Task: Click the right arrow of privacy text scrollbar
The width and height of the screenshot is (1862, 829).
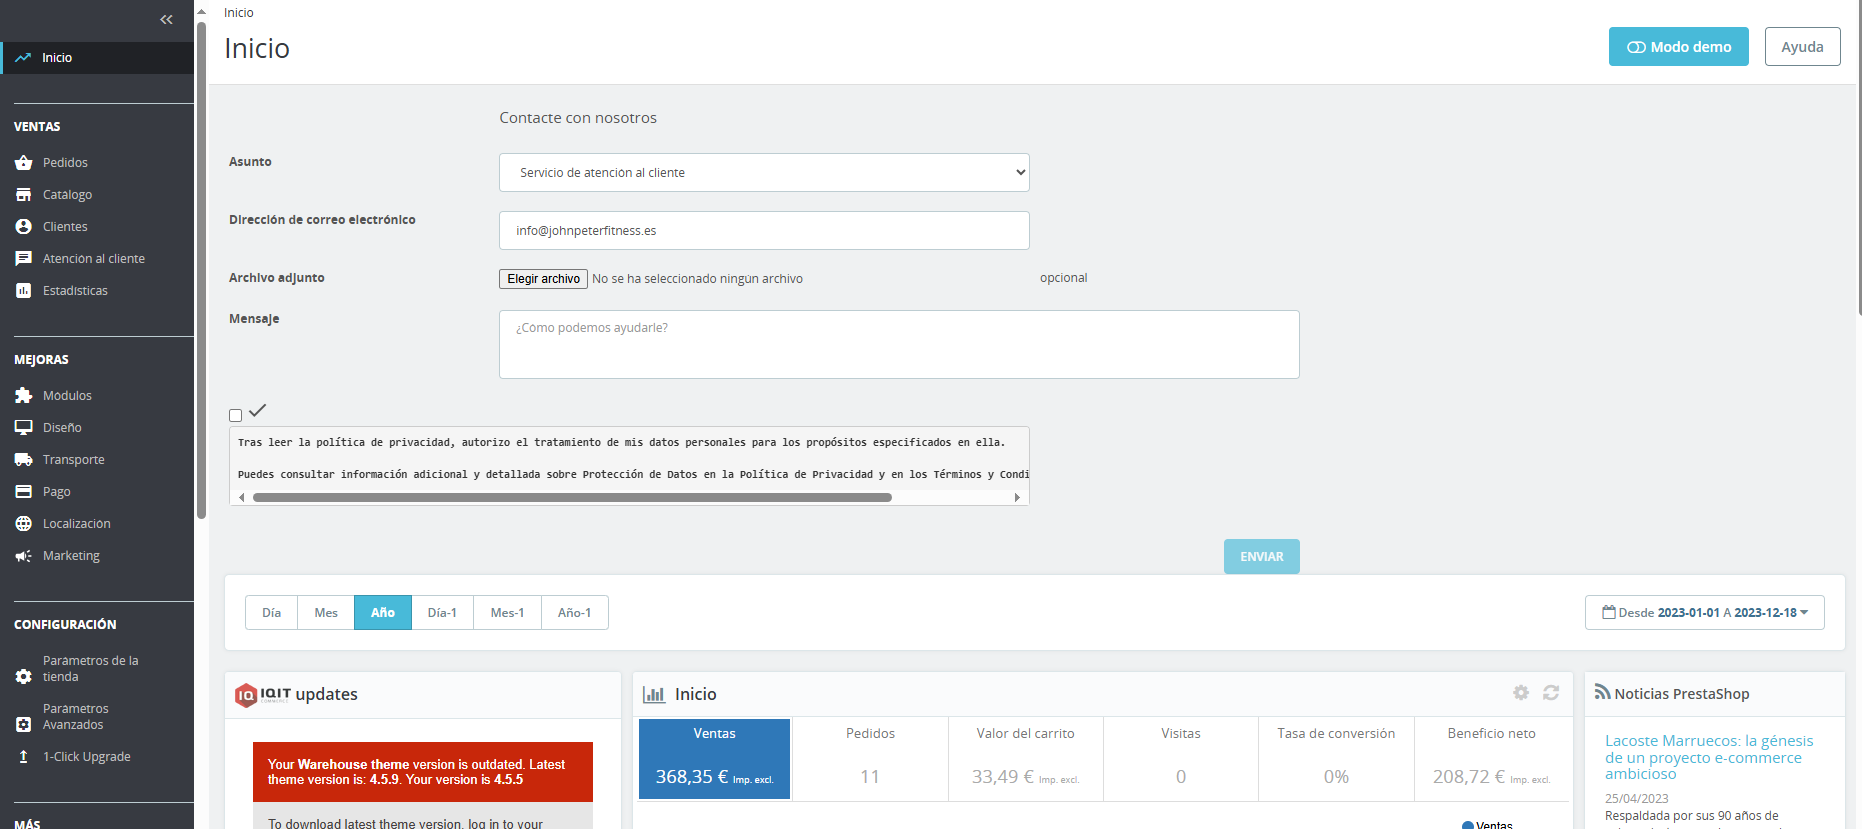Action: pyautogui.click(x=1017, y=497)
